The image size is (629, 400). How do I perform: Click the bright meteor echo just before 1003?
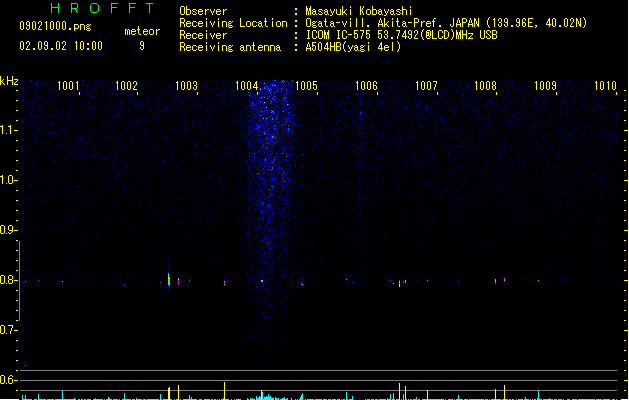[x=169, y=278]
